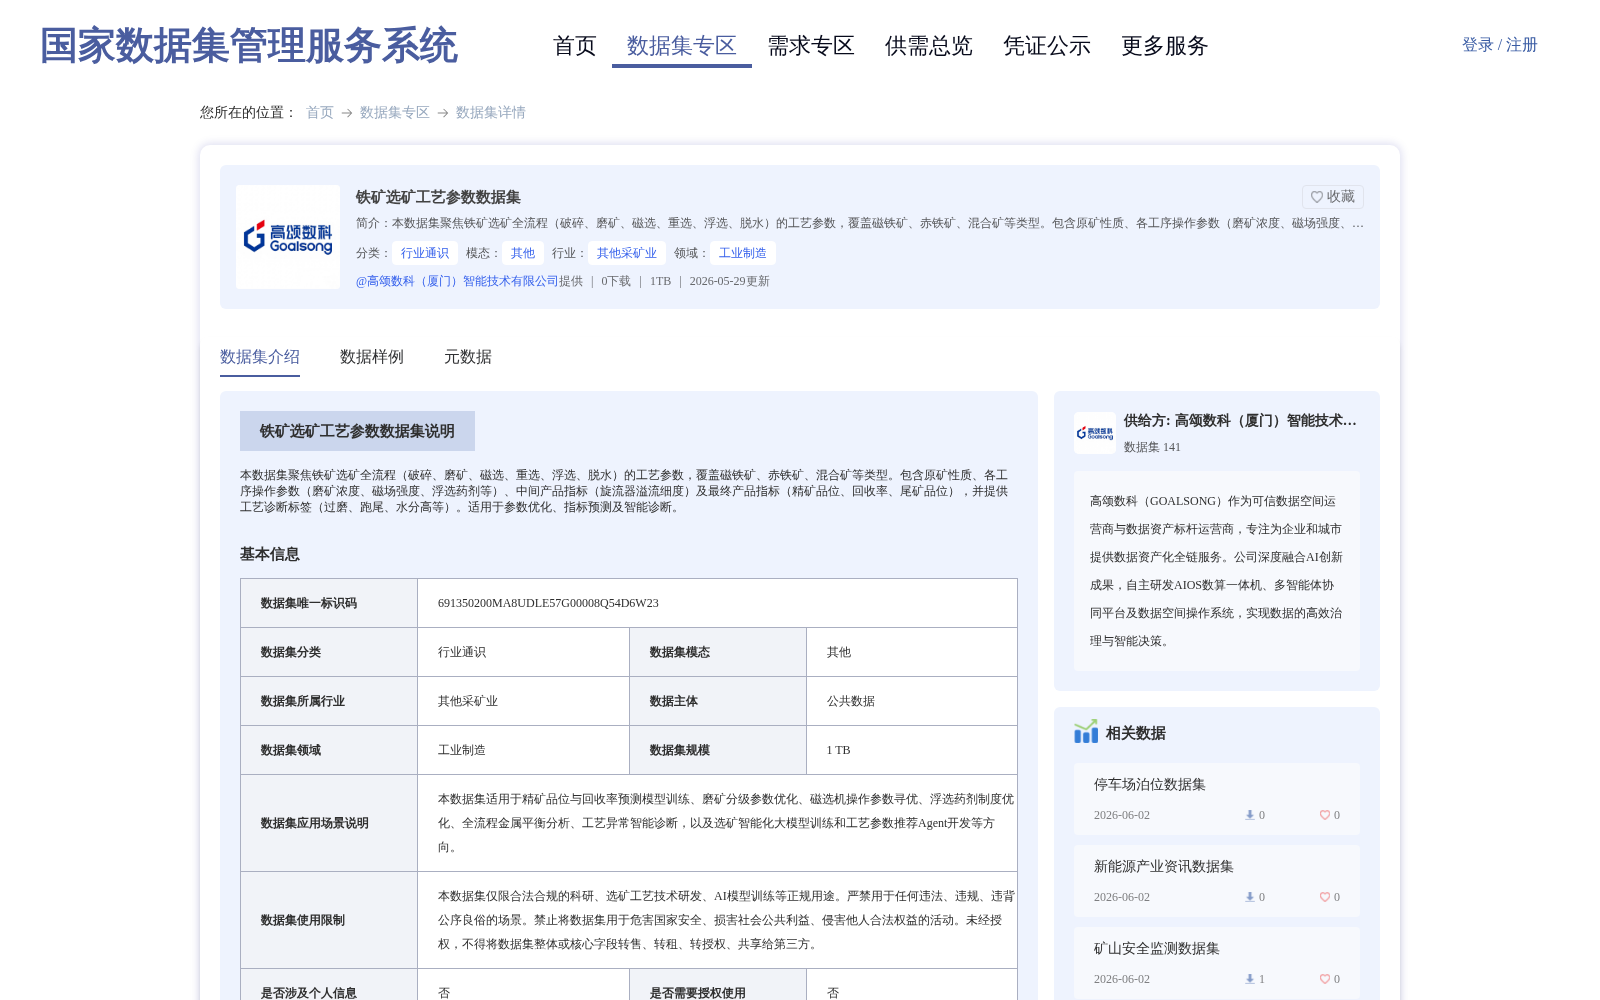Go to 首页 in top navigation

[575, 46]
